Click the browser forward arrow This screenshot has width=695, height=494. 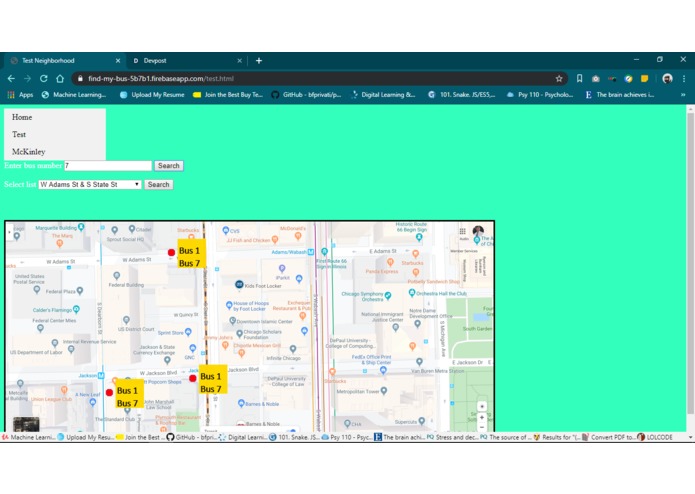(x=27, y=78)
